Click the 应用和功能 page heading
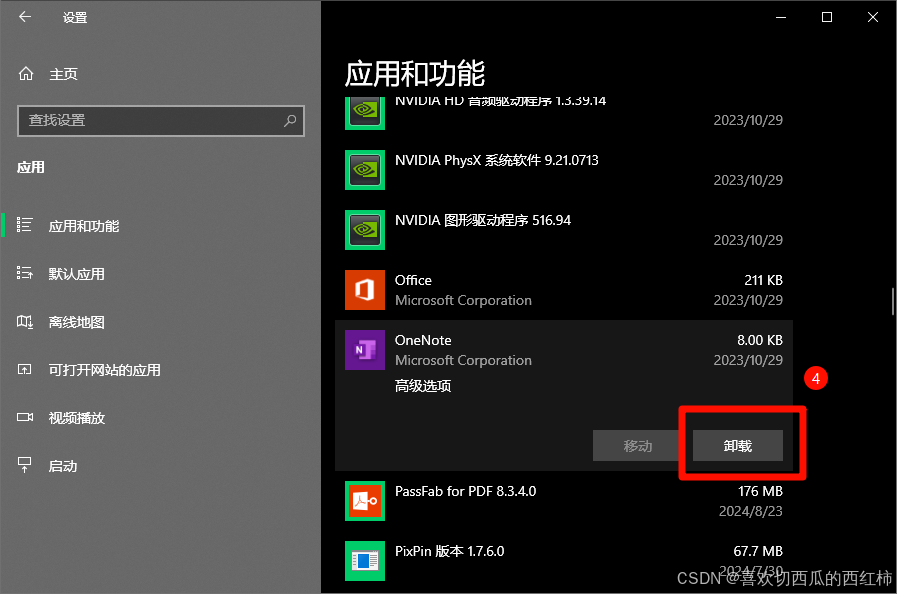This screenshot has width=897, height=594. (x=415, y=74)
